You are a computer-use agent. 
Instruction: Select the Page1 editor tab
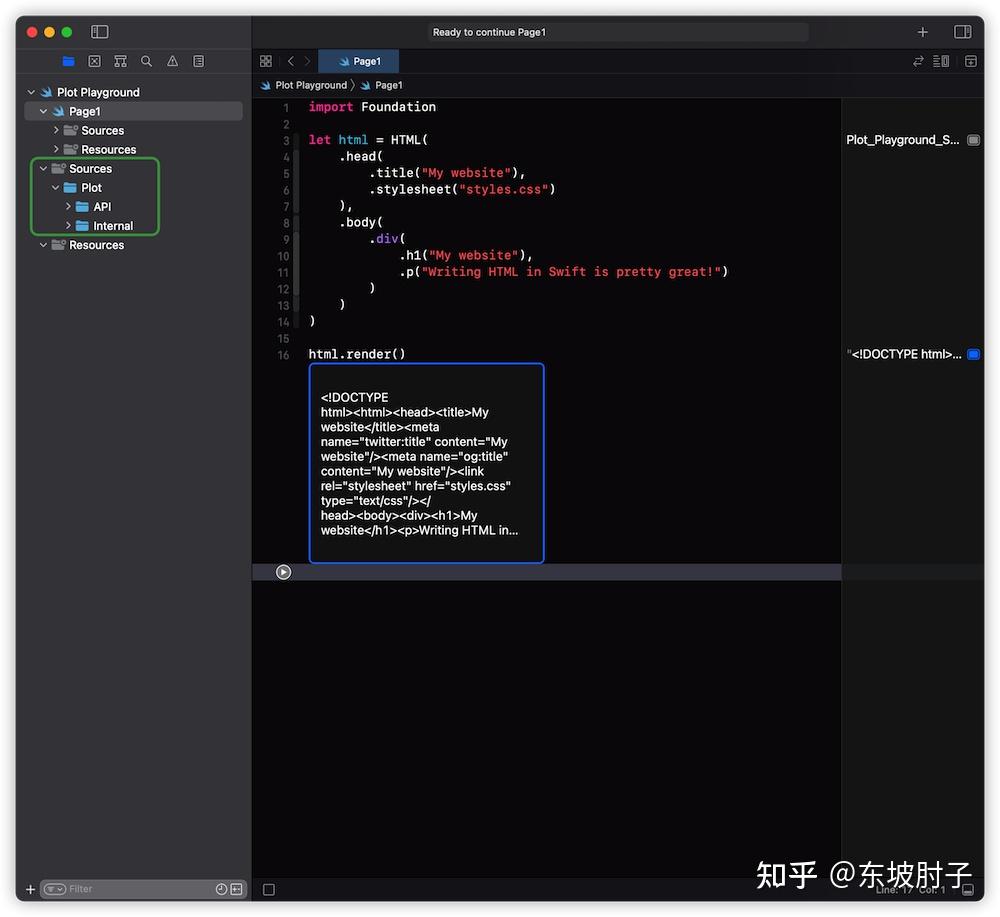[358, 61]
